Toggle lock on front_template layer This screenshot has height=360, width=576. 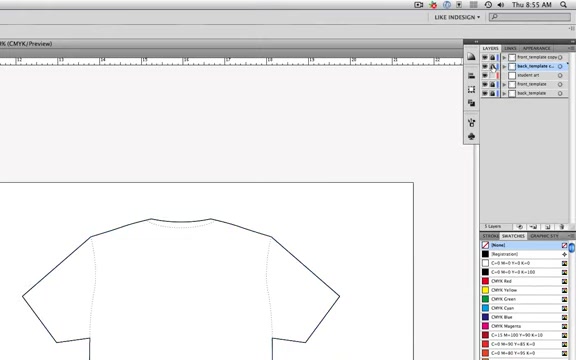(492, 84)
